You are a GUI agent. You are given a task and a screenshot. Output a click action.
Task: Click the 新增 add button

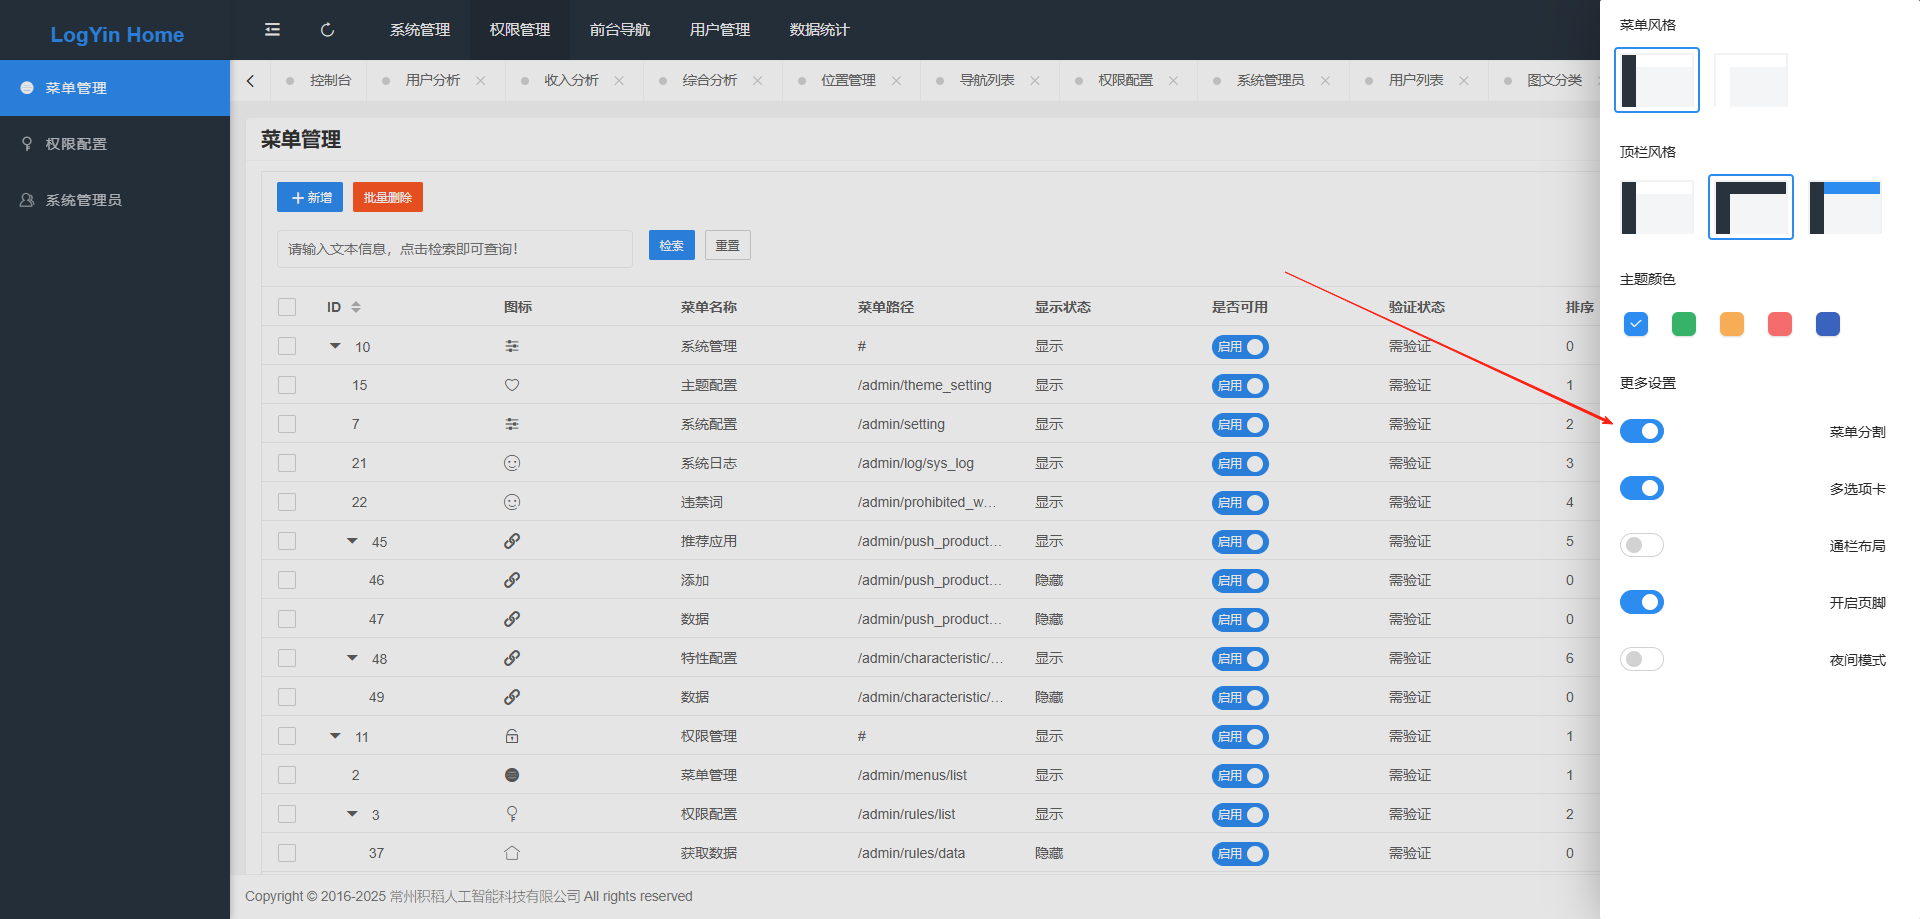[310, 197]
